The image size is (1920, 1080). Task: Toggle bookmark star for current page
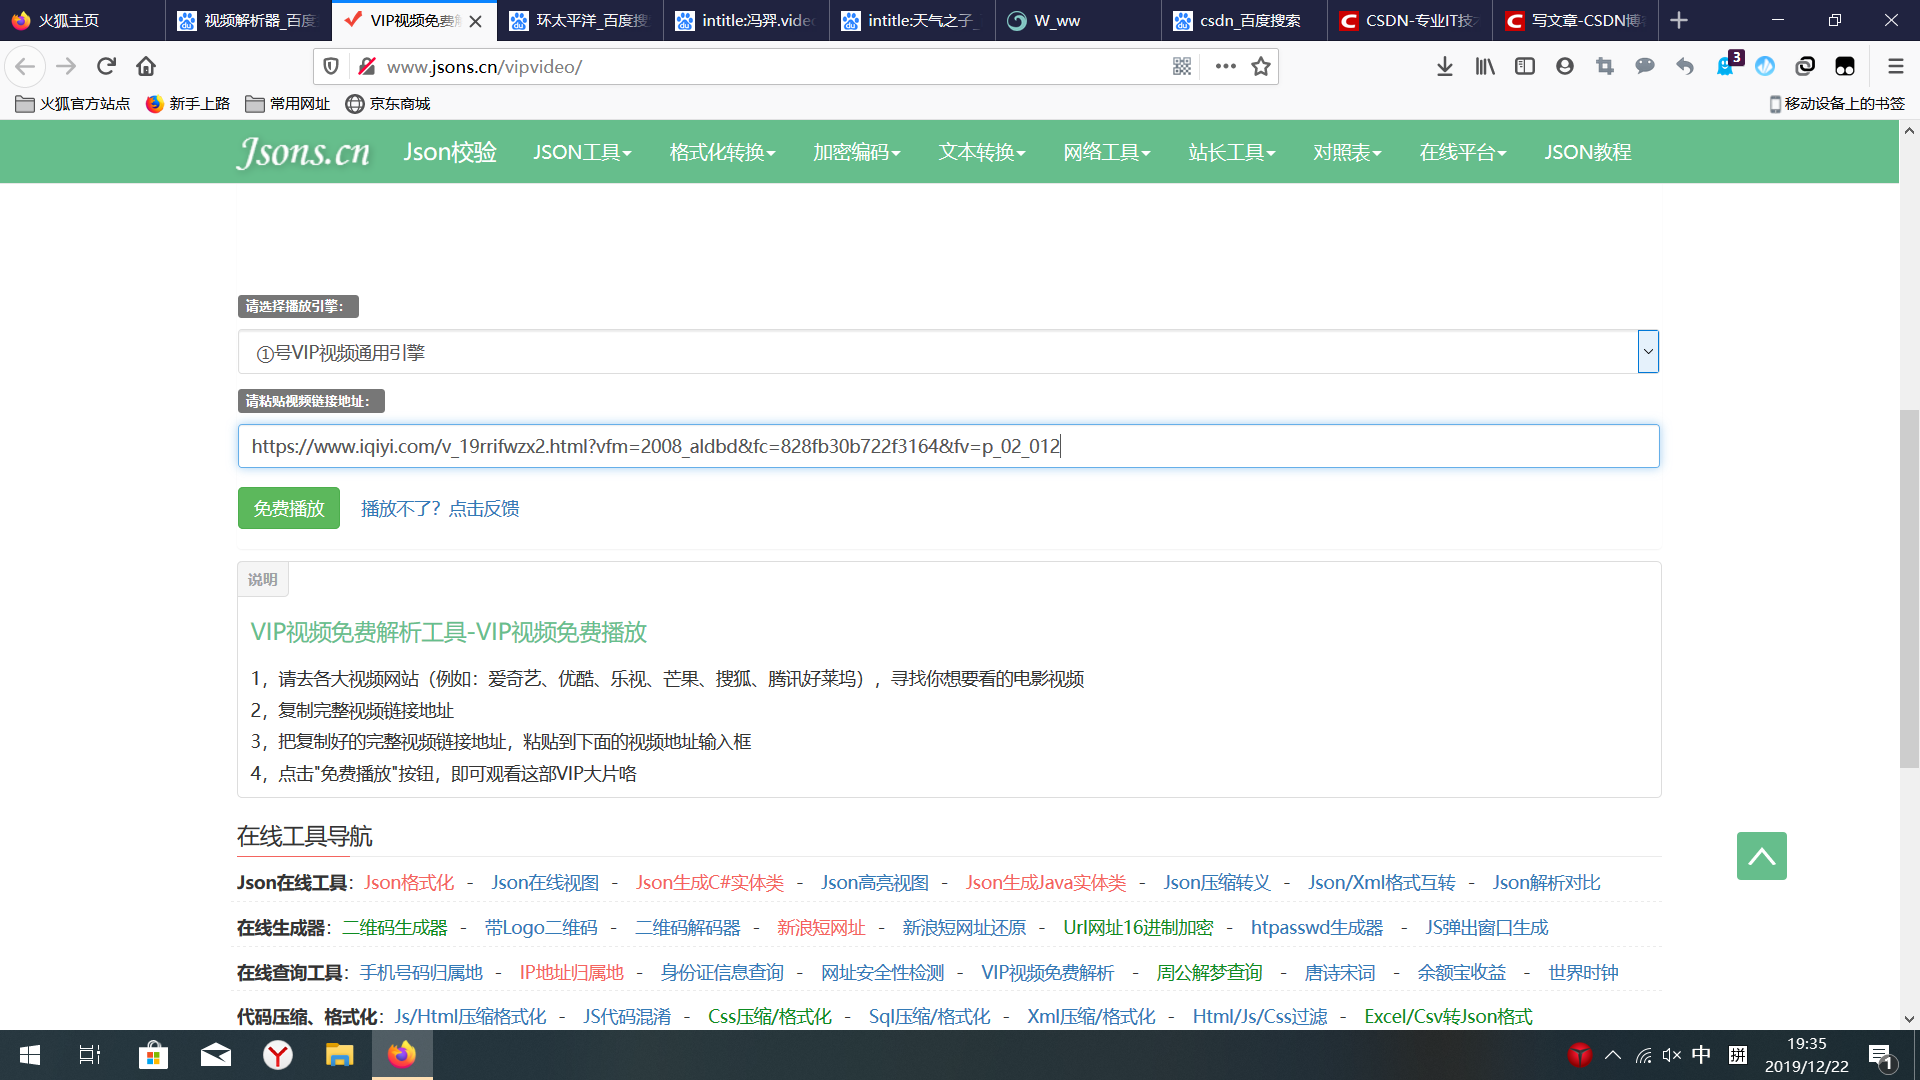1261,66
